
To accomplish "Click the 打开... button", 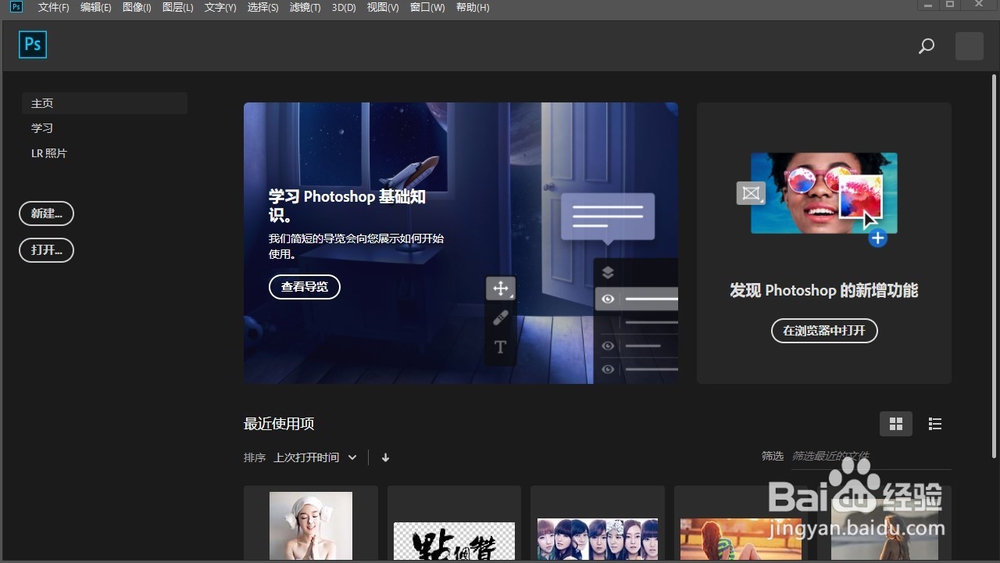I will pyautogui.click(x=47, y=250).
